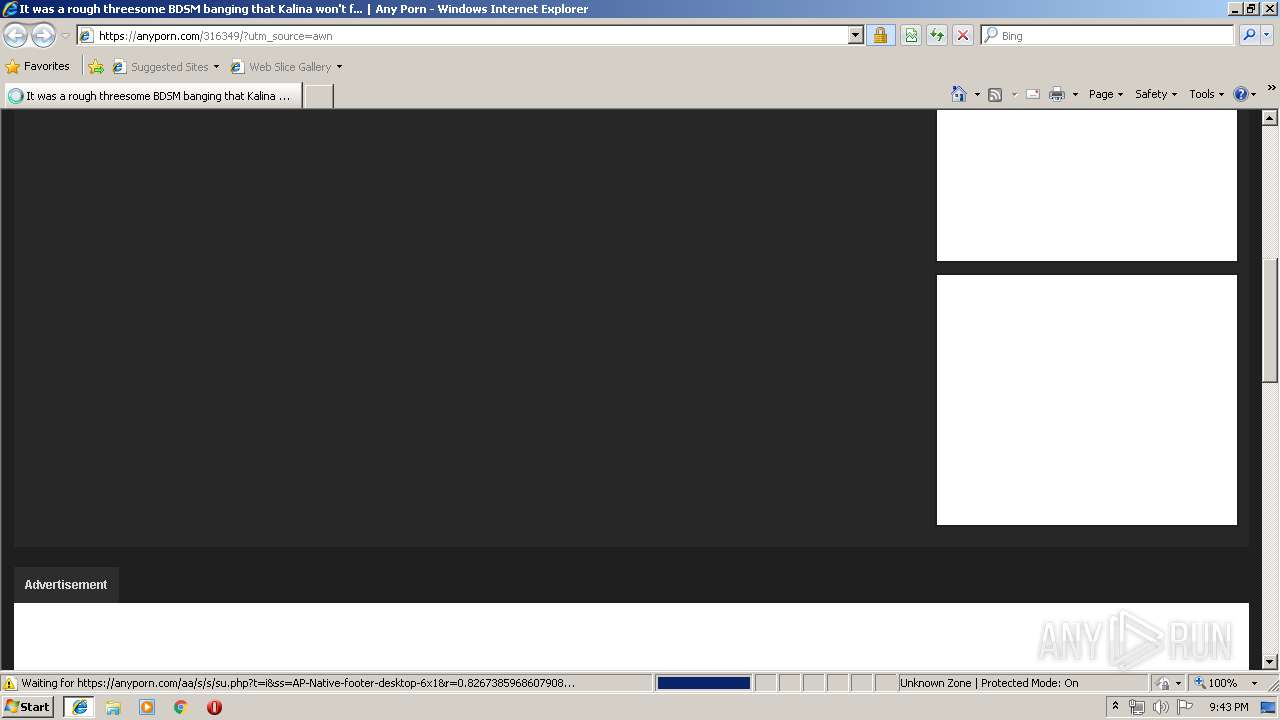Toggle the Compatibility View icon
Viewport: 1280px width, 720px height.
(x=911, y=36)
